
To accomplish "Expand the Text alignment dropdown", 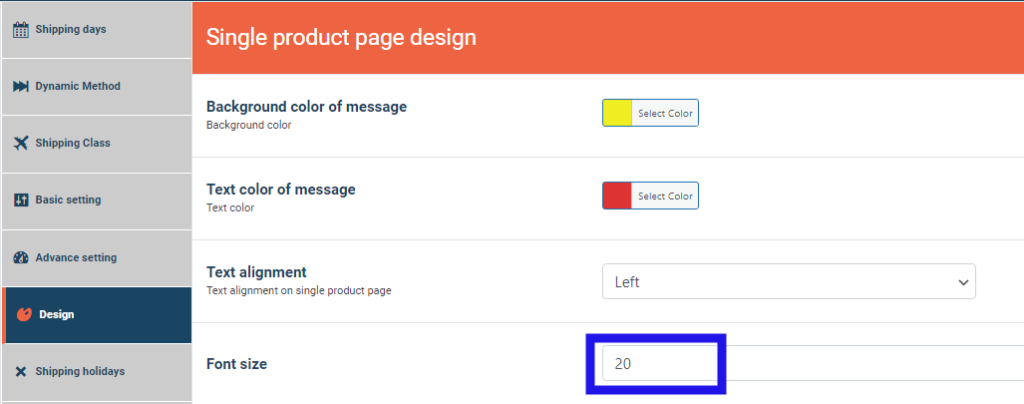I will pyautogui.click(x=788, y=282).
